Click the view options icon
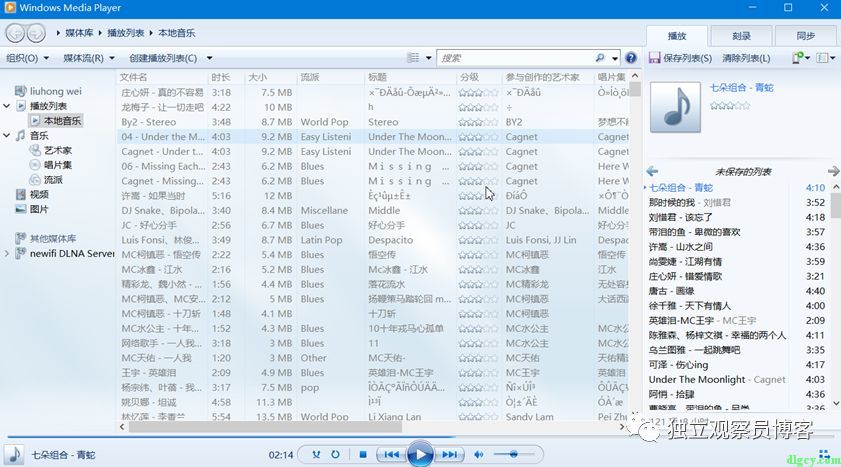This screenshot has width=841, height=467. coord(413,58)
